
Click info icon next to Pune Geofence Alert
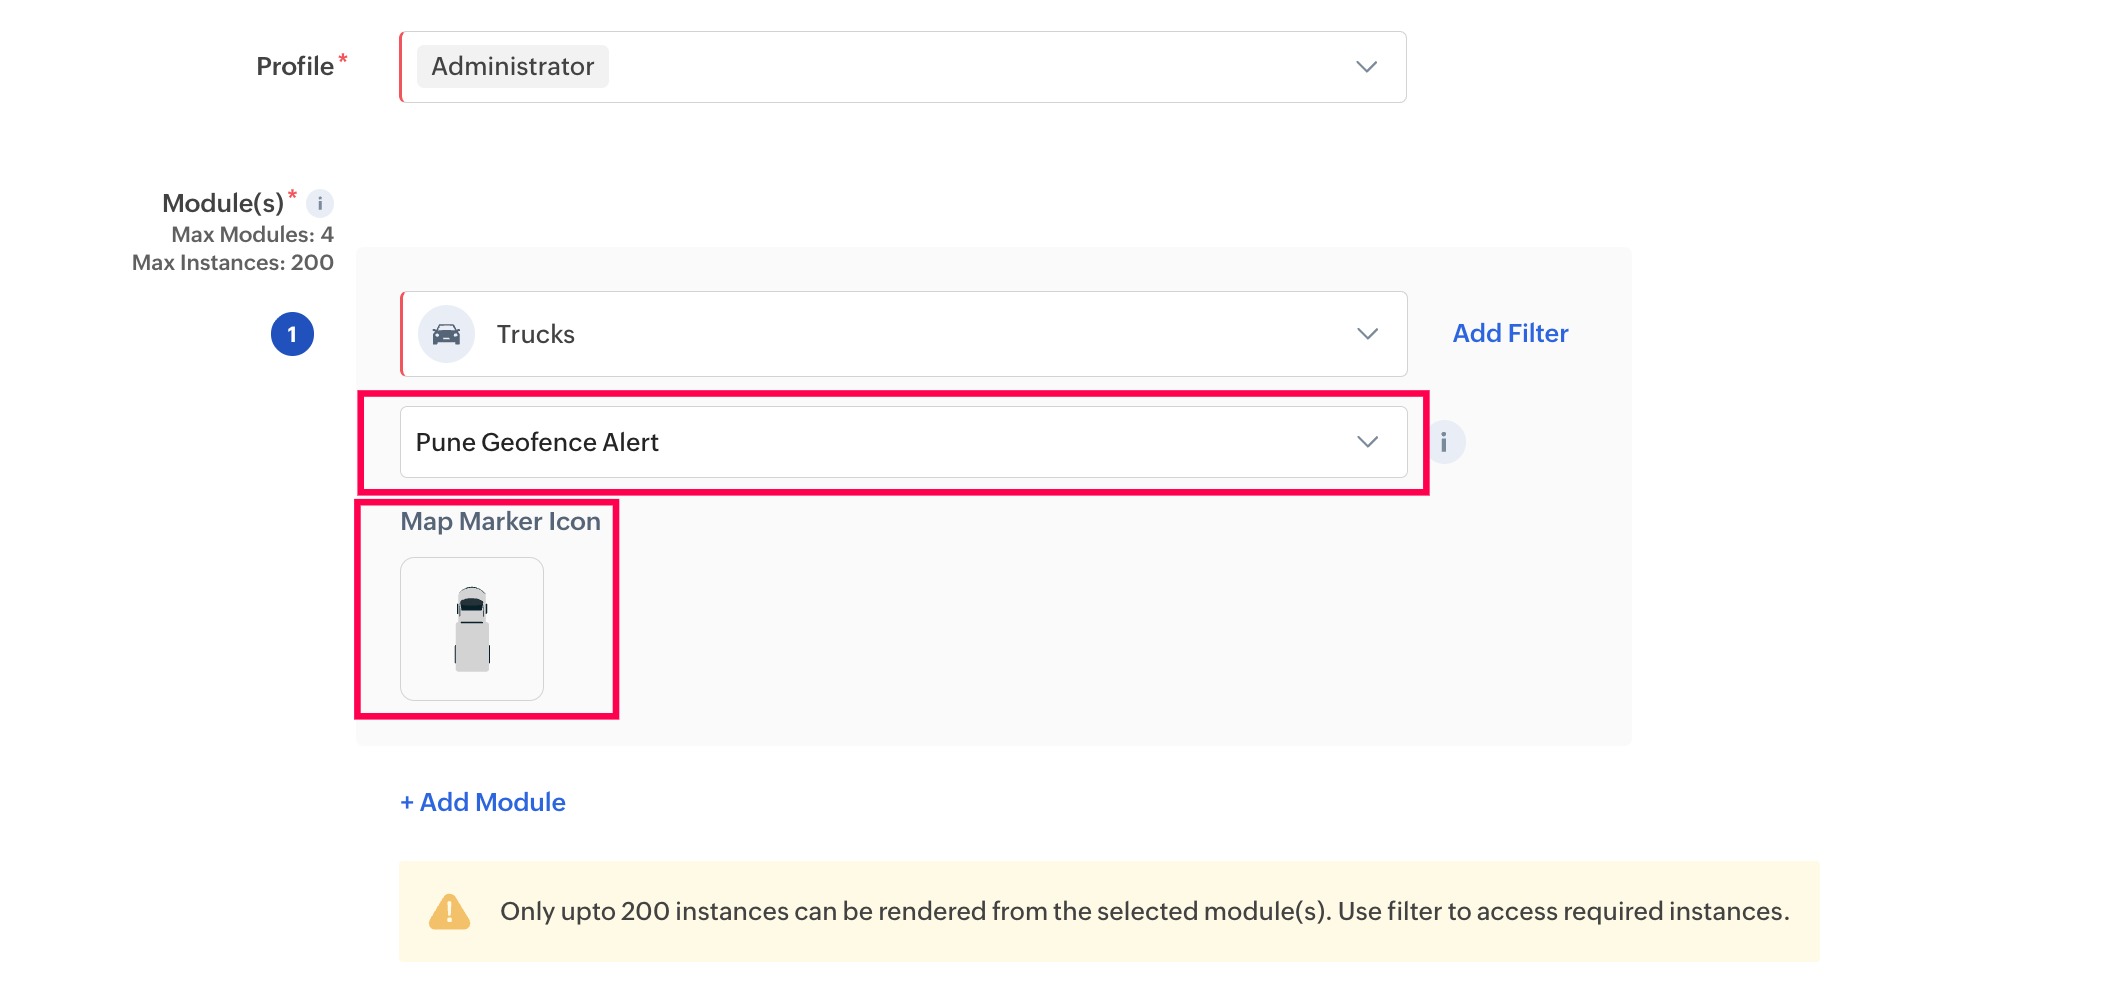1444,442
